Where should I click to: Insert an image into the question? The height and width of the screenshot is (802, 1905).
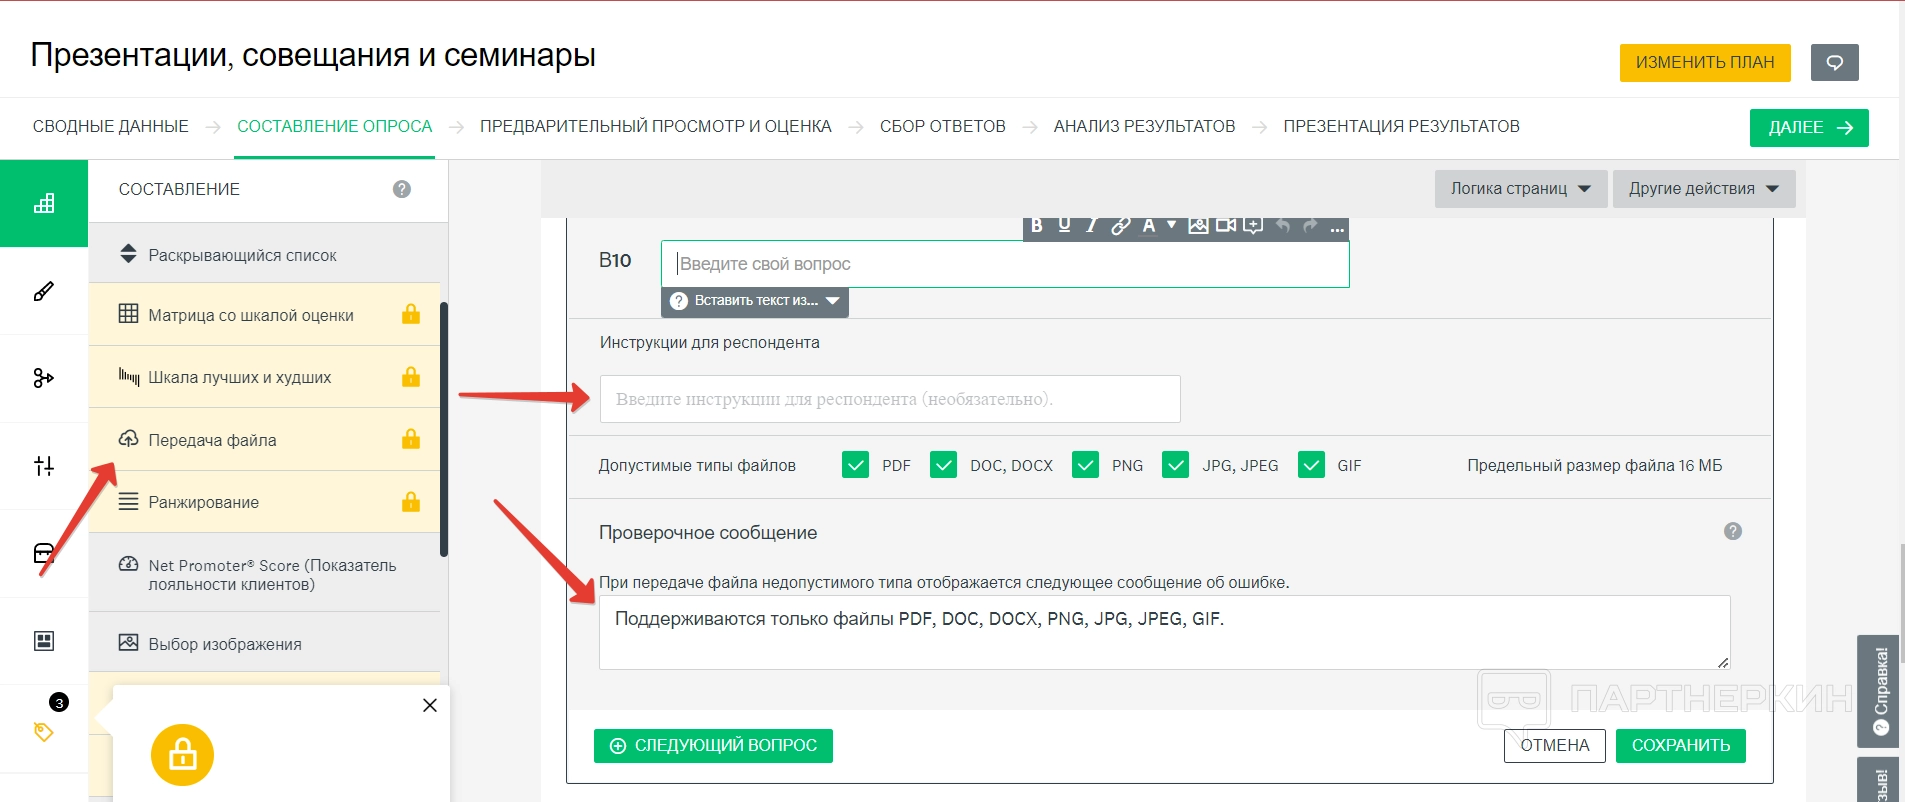click(1198, 226)
